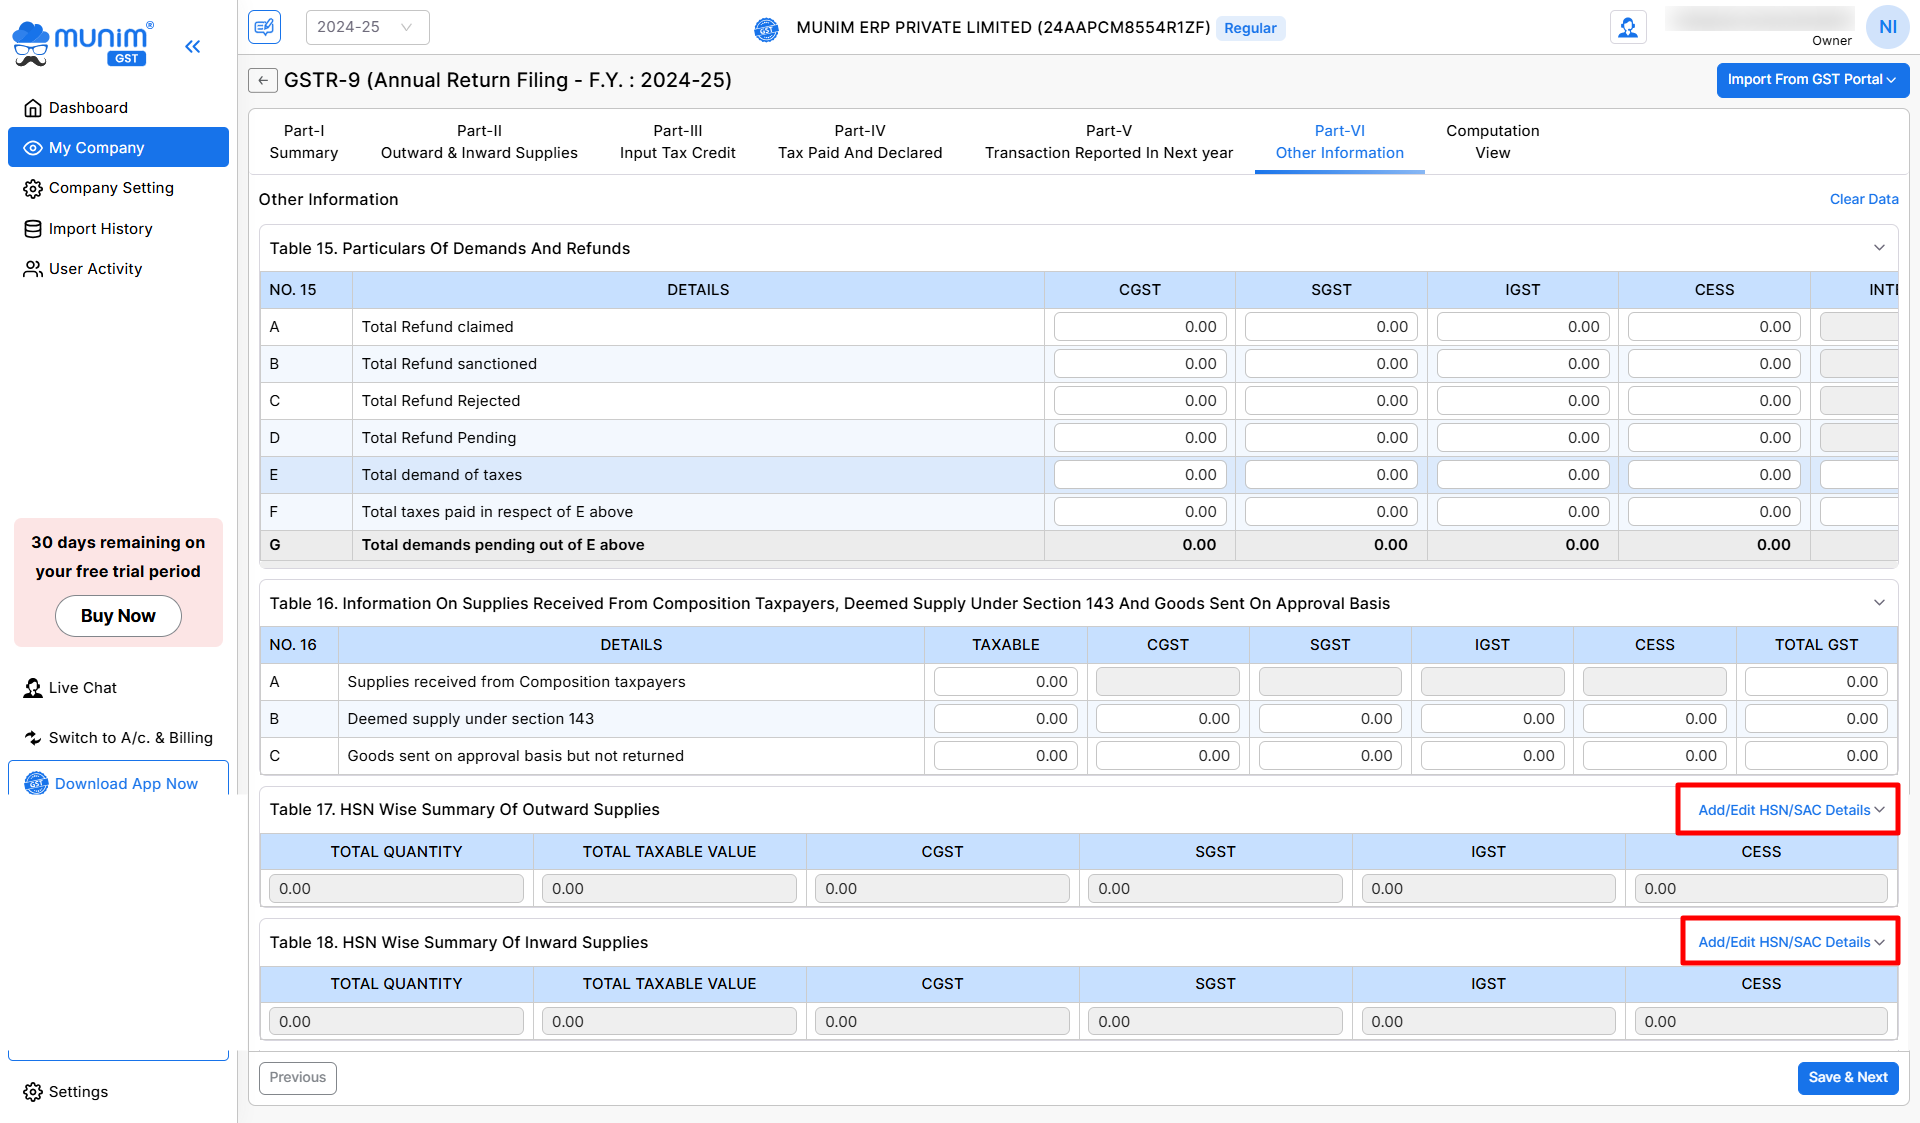Click CGST field for Total Refund claimed
1920x1123 pixels.
[x=1139, y=327]
